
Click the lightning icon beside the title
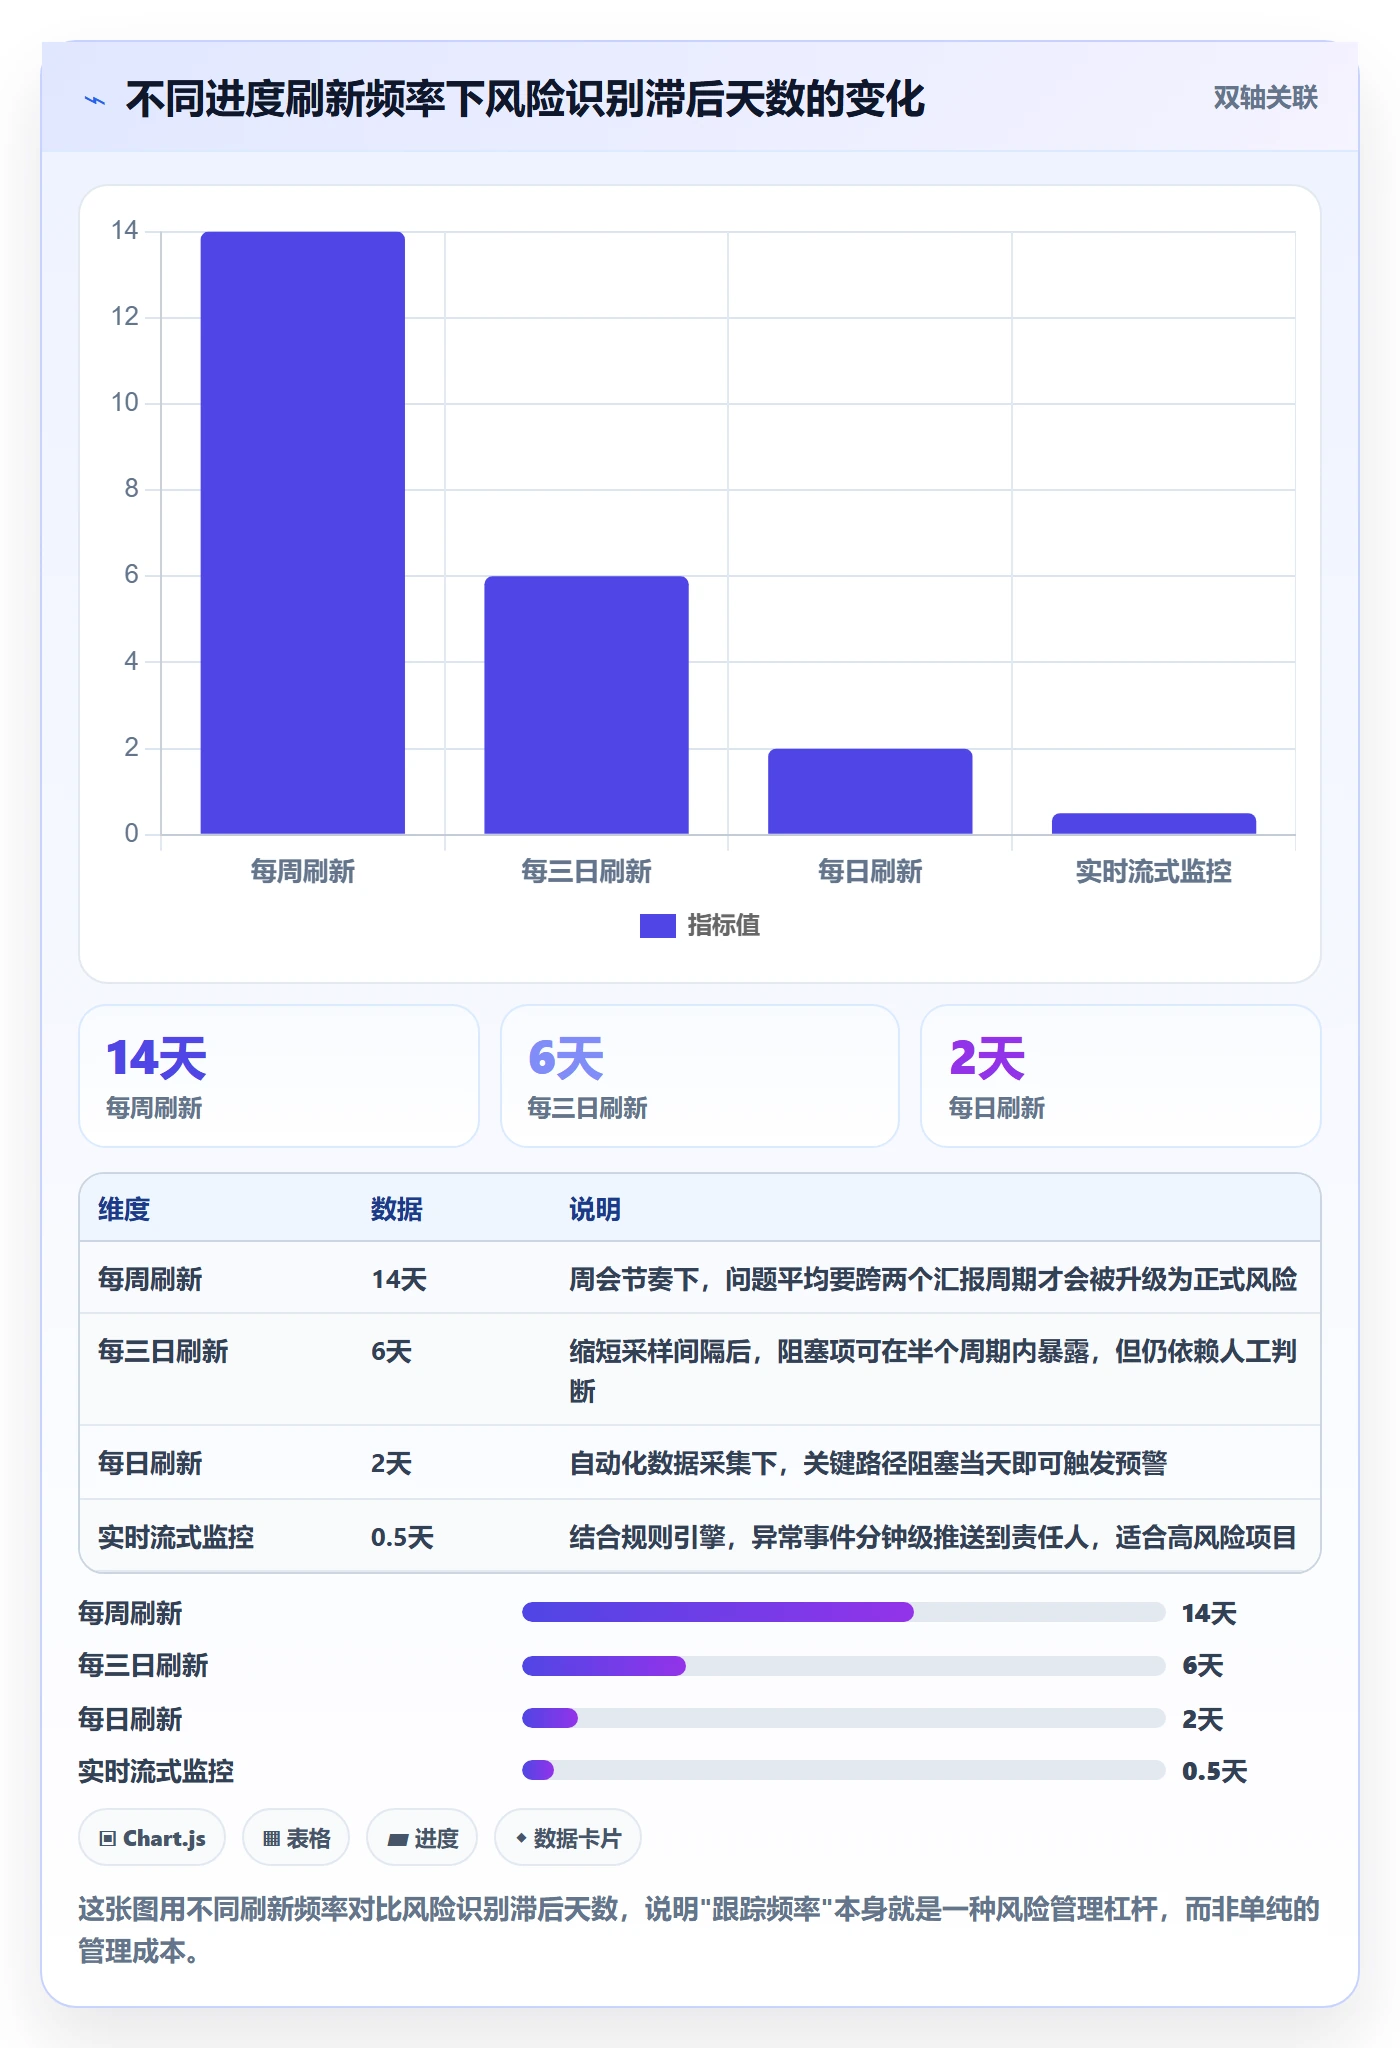(95, 100)
